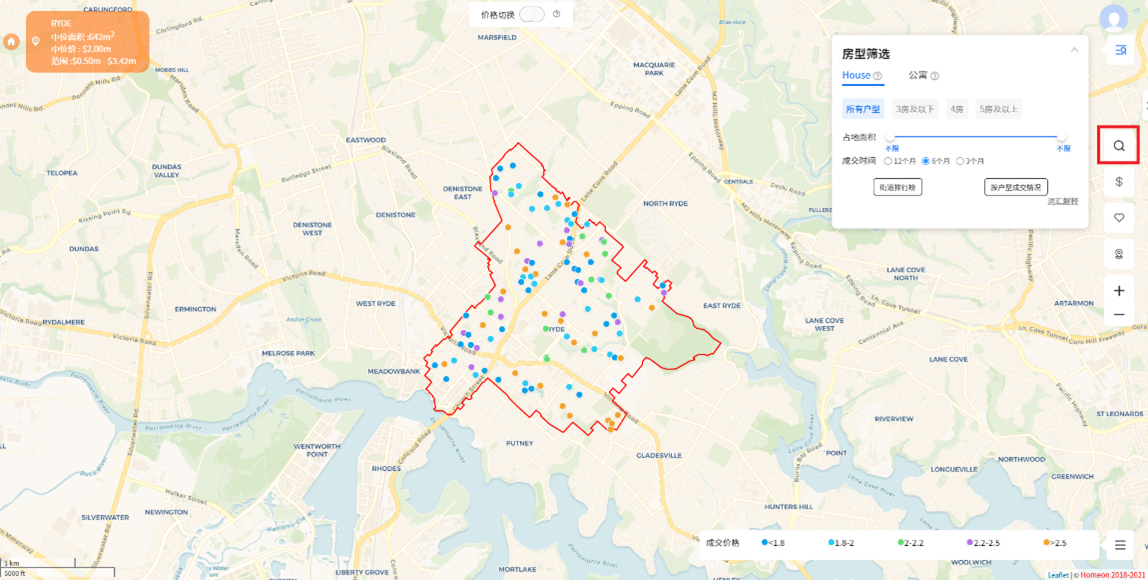Click the dollar sign price icon

pos(1119,182)
